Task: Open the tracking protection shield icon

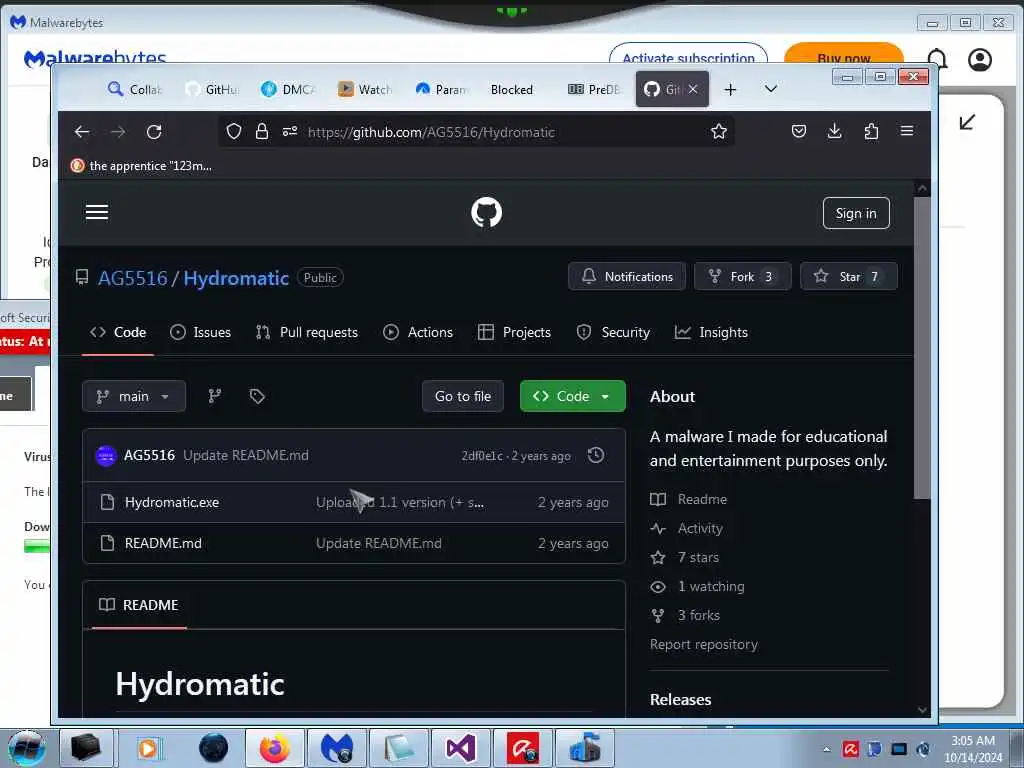Action: tap(234, 132)
